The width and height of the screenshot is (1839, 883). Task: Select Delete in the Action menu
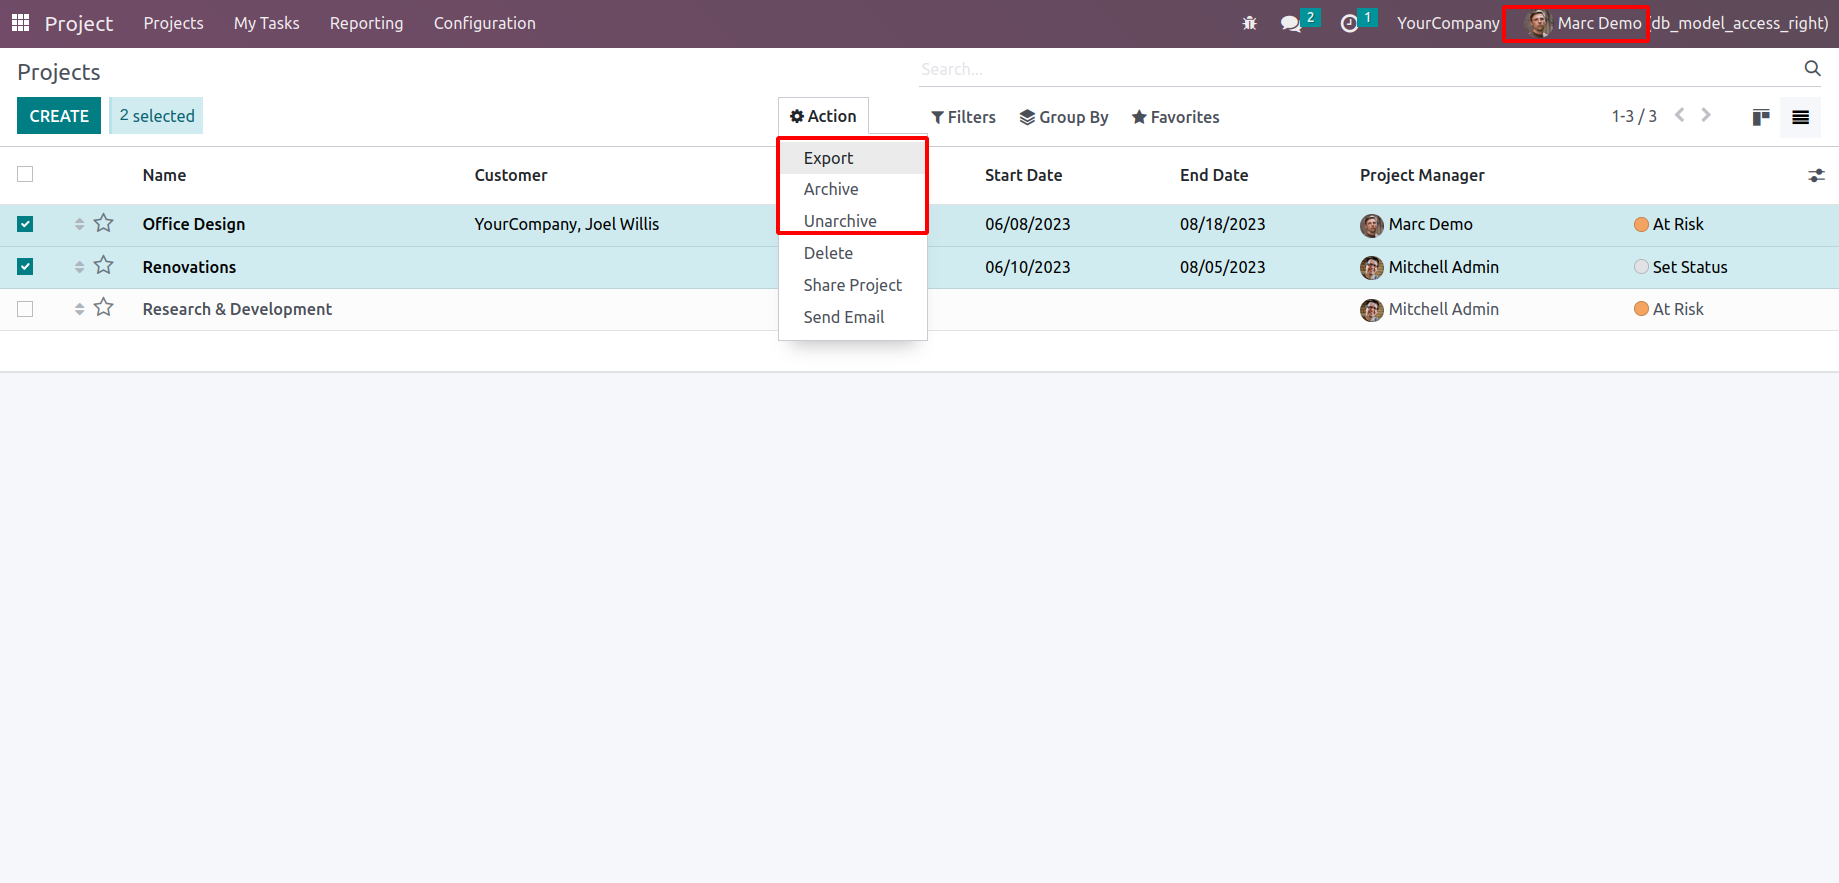(x=828, y=253)
